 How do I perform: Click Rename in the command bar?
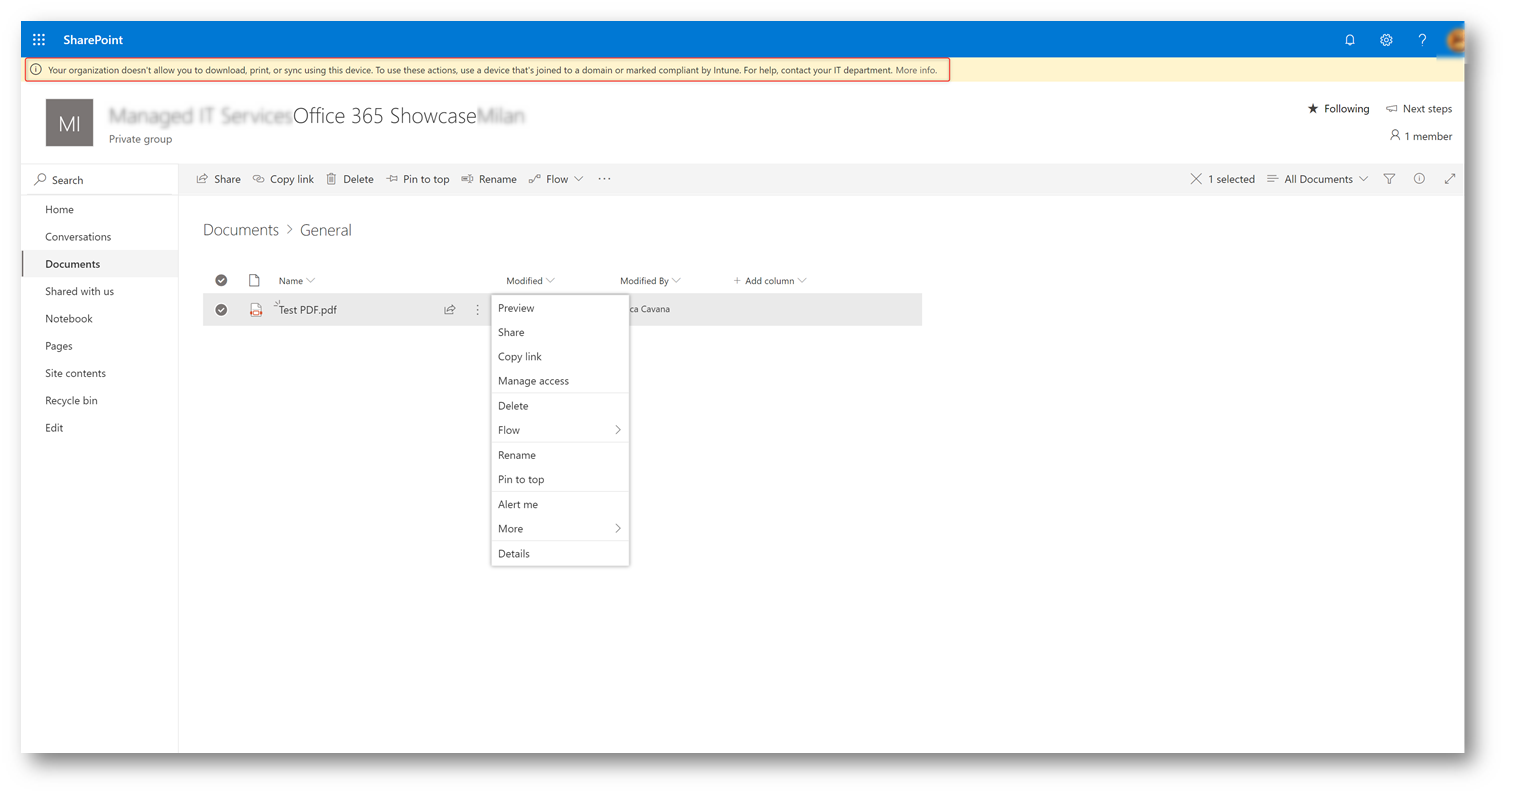coord(489,179)
